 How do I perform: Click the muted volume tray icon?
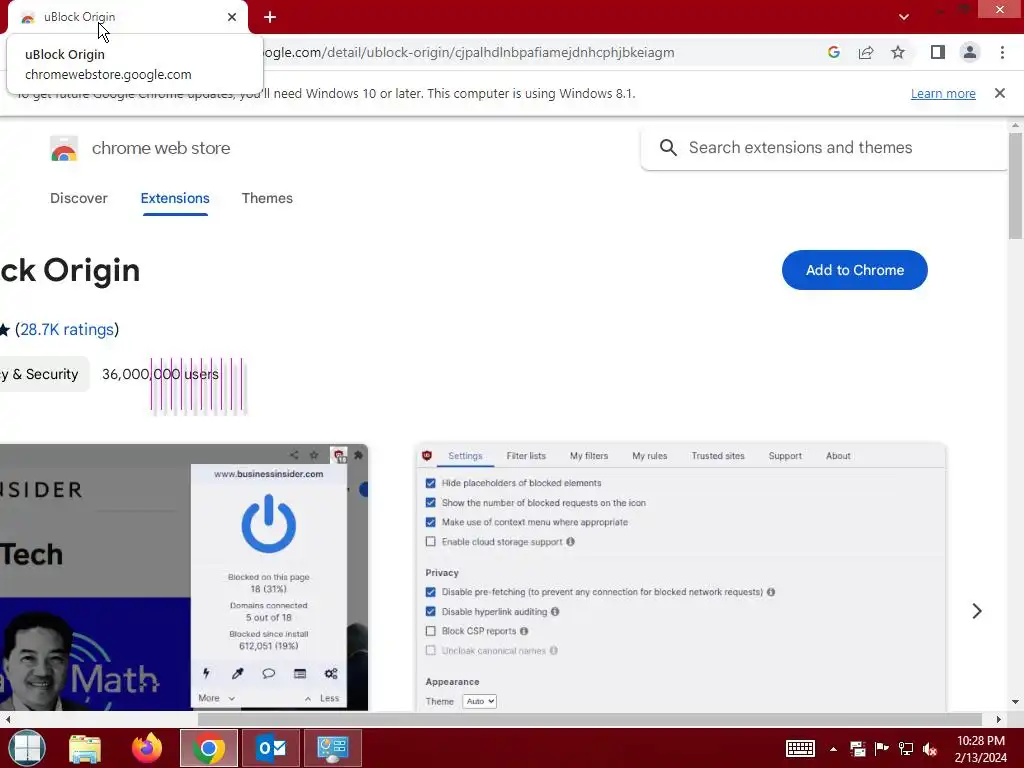tap(930, 749)
